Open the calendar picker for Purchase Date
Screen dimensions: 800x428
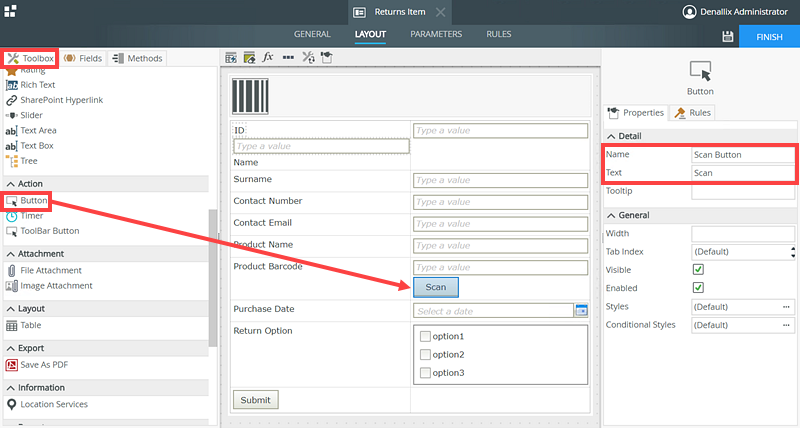pyautogui.click(x=580, y=311)
